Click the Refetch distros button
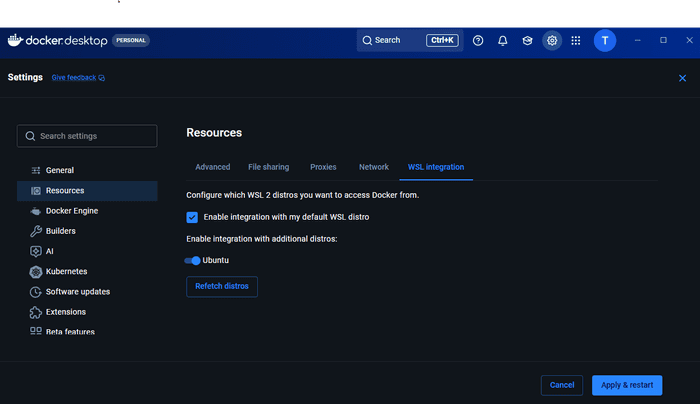This screenshot has width=700, height=404. point(222,287)
